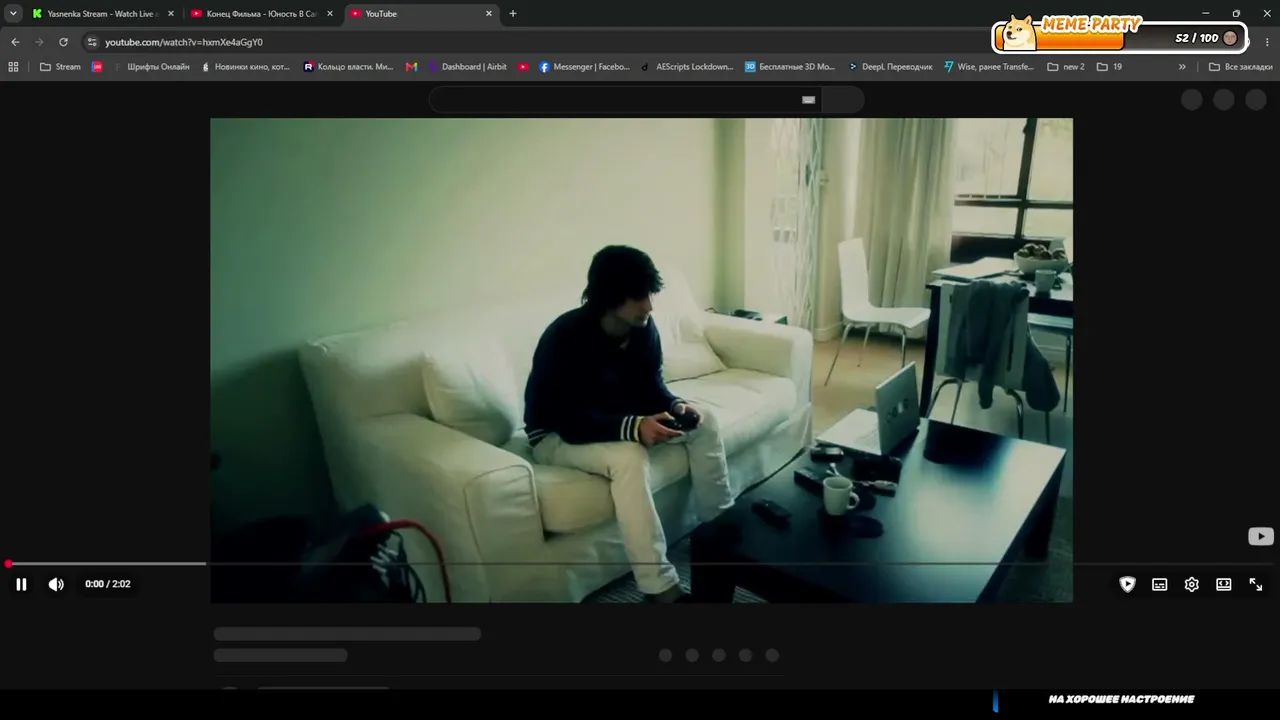Click the keyboard icon in the YouTube search box
Viewport: 1280px width, 720px height.
click(x=809, y=99)
